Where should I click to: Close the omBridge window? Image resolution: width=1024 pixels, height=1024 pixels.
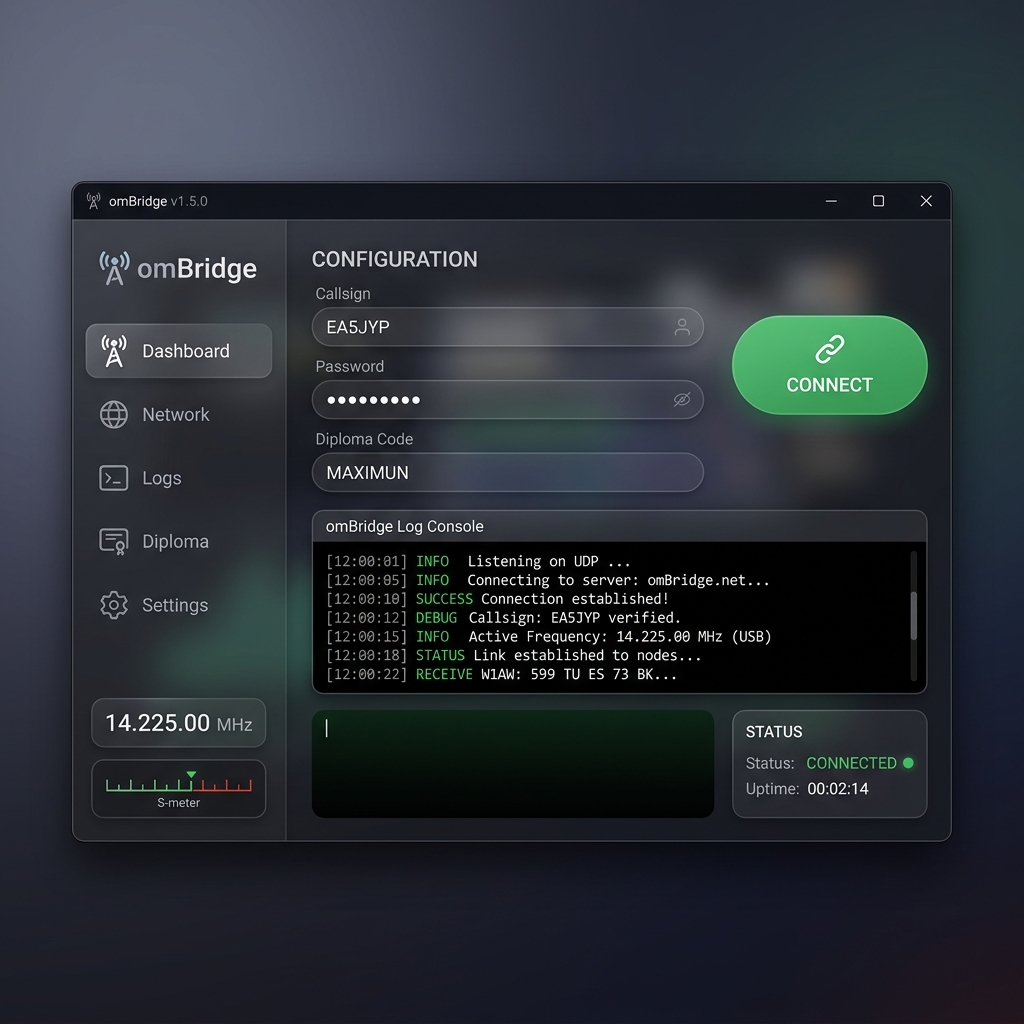click(x=926, y=201)
